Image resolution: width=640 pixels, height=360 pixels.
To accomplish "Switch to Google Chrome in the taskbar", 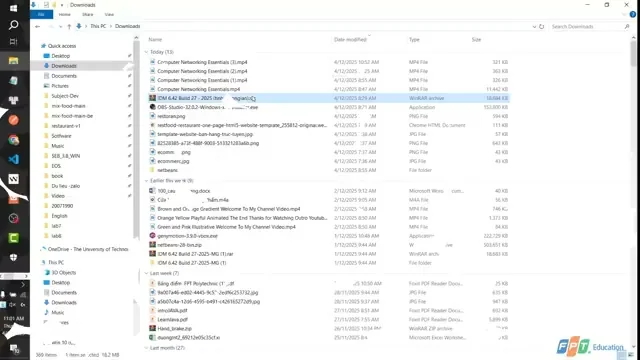I will (13, 140).
